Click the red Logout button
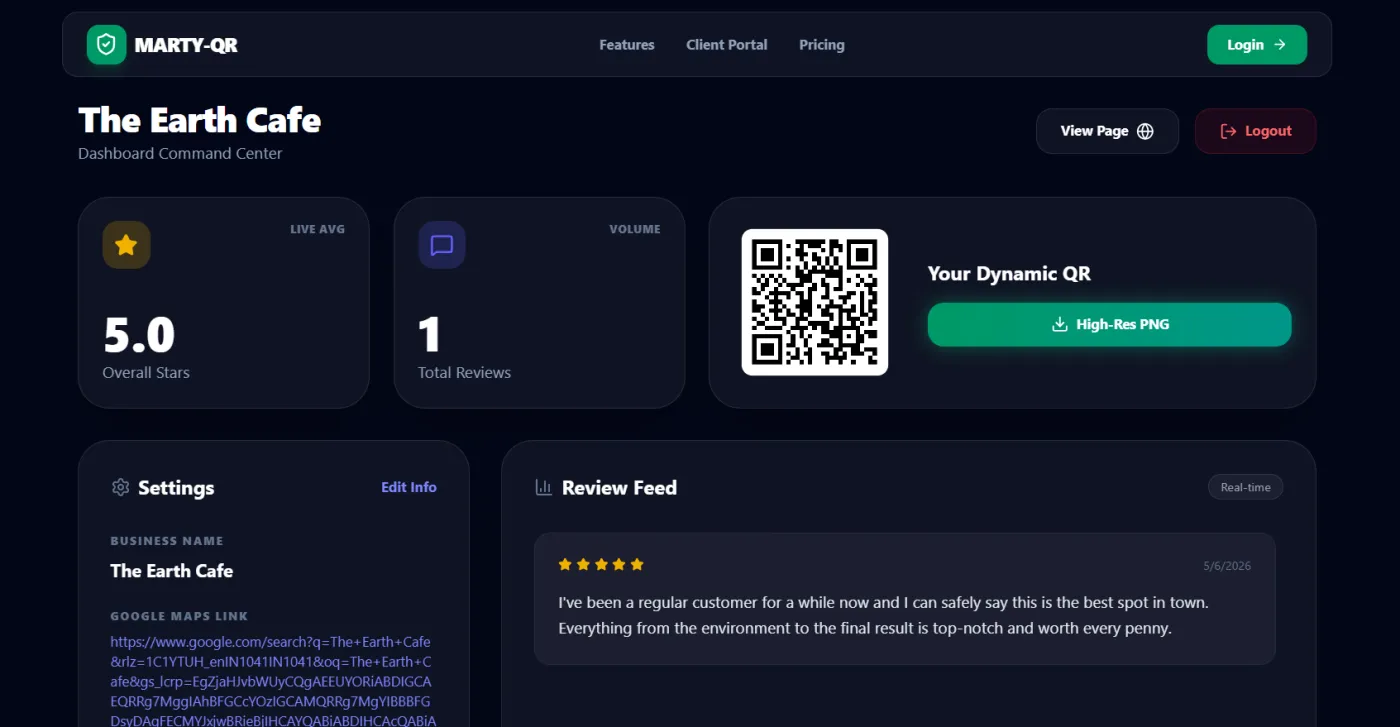 [x=1255, y=131]
